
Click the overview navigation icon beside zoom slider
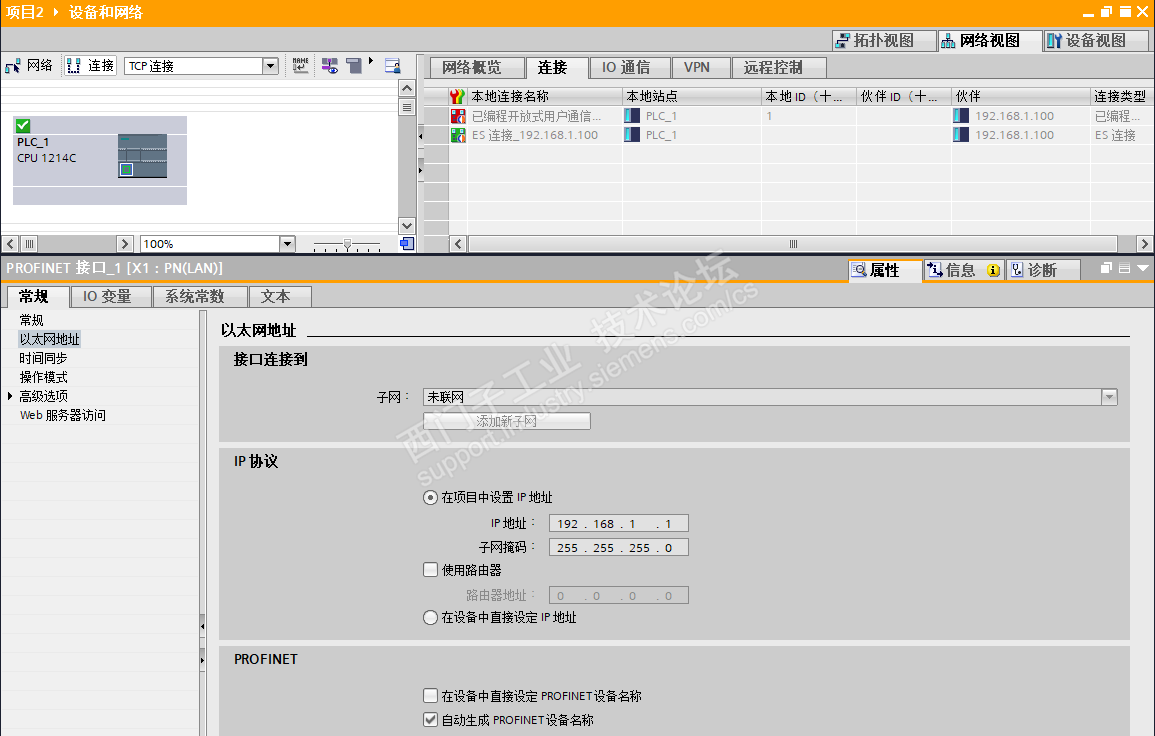pyautogui.click(x=407, y=244)
